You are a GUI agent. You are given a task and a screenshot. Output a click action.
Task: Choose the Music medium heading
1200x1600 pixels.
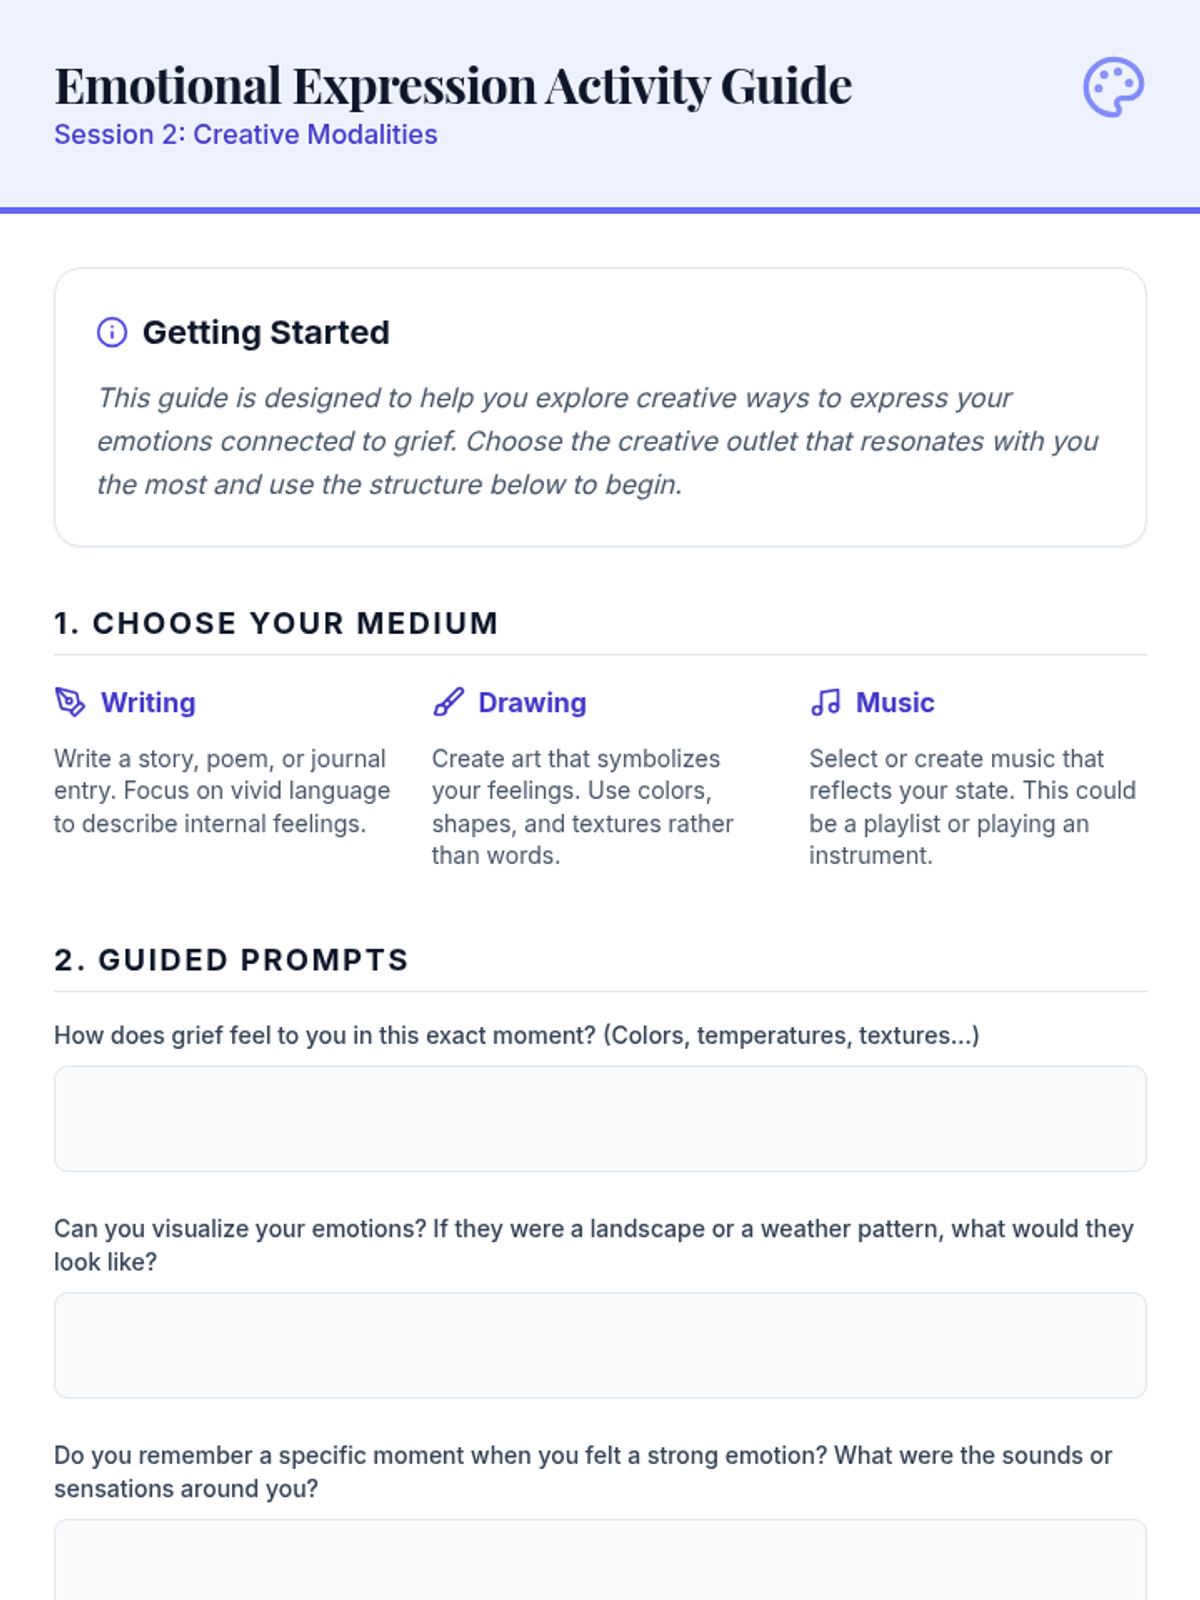click(x=895, y=702)
